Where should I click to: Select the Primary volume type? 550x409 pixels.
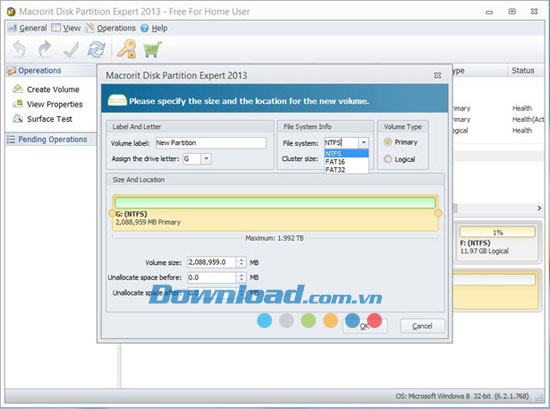pyautogui.click(x=388, y=142)
